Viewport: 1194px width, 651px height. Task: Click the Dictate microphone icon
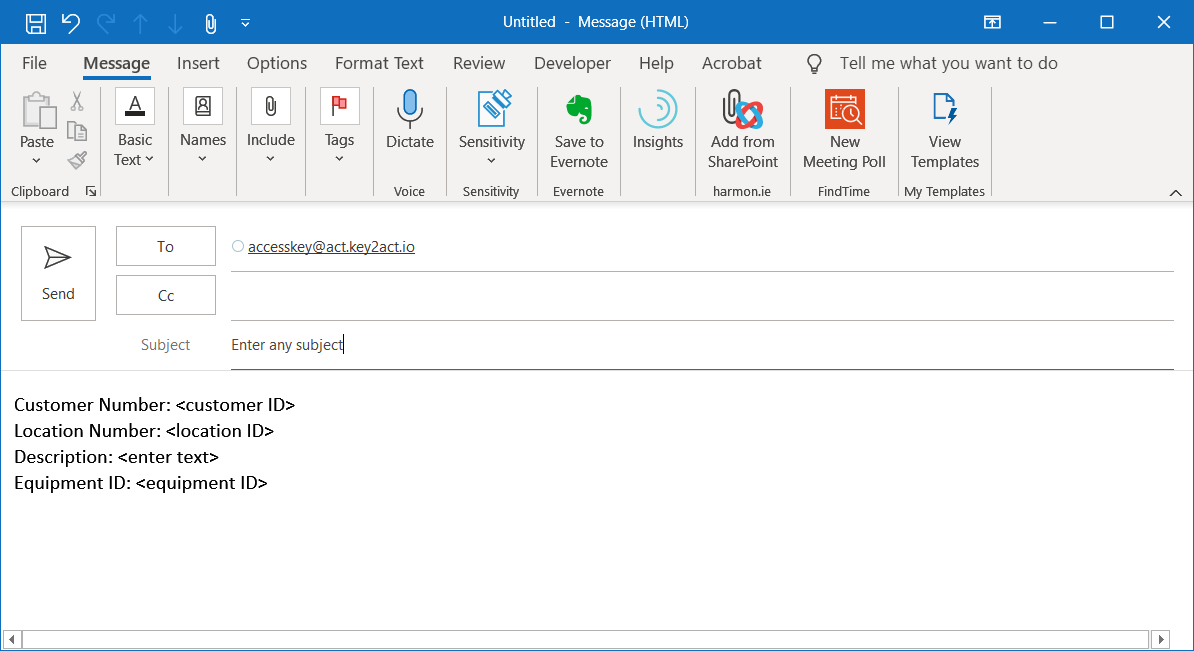(x=410, y=109)
